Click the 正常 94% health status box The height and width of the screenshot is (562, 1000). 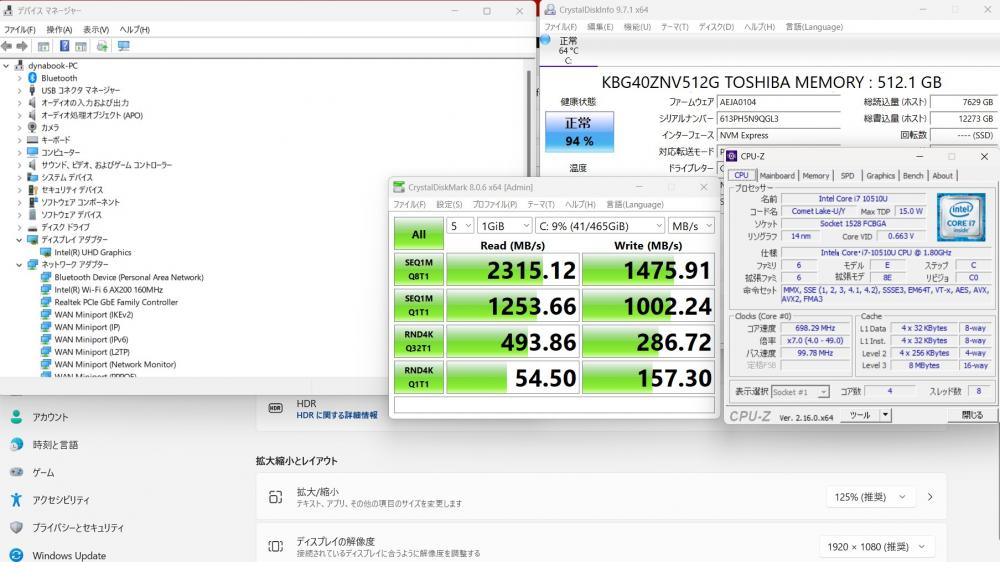point(579,132)
